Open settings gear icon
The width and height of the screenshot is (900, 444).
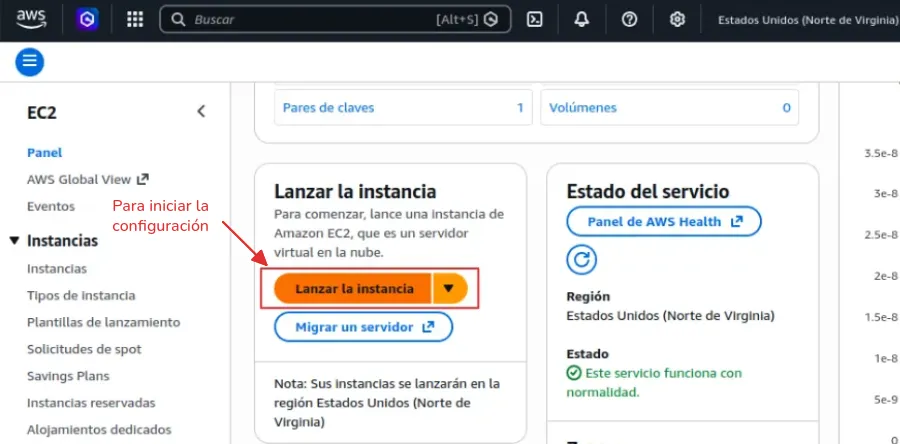click(x=677, y=20)
